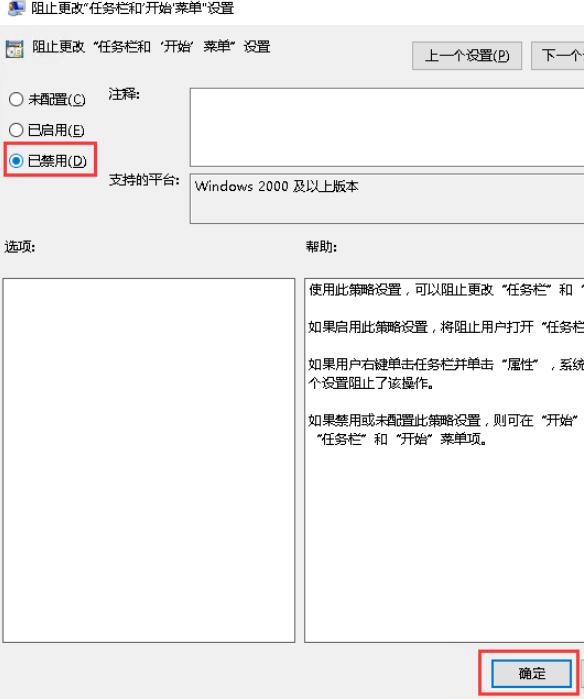Click the 注释: label
The image size is (584, 699).
pos(124,95)
